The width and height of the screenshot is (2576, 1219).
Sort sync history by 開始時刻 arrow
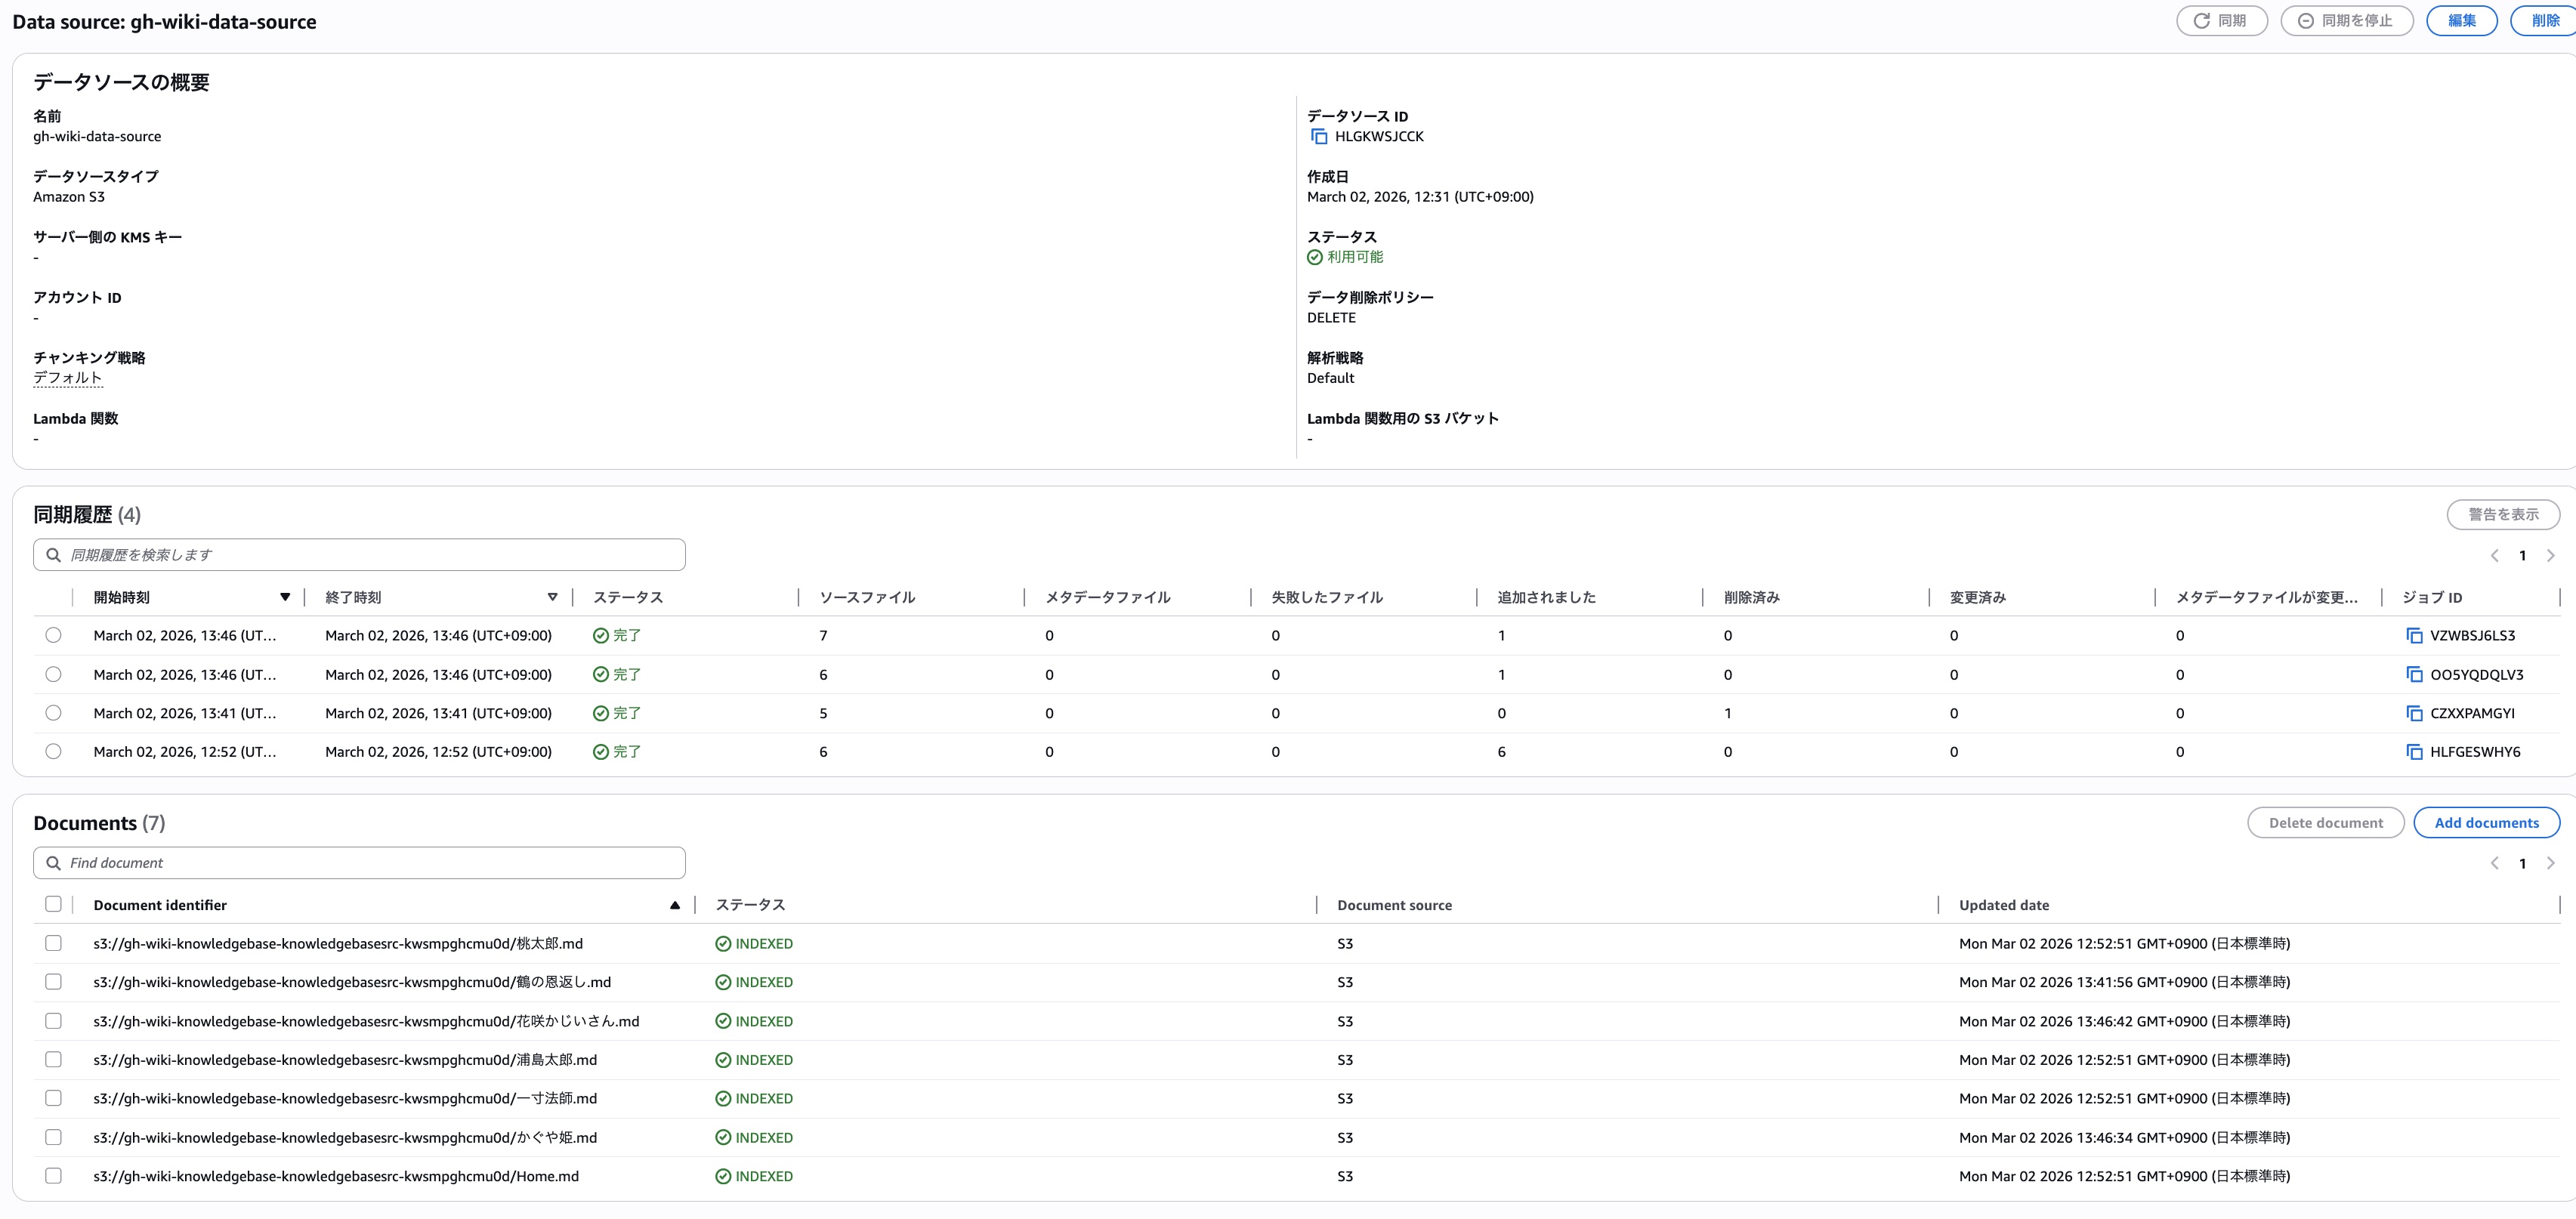coord(285,597)
